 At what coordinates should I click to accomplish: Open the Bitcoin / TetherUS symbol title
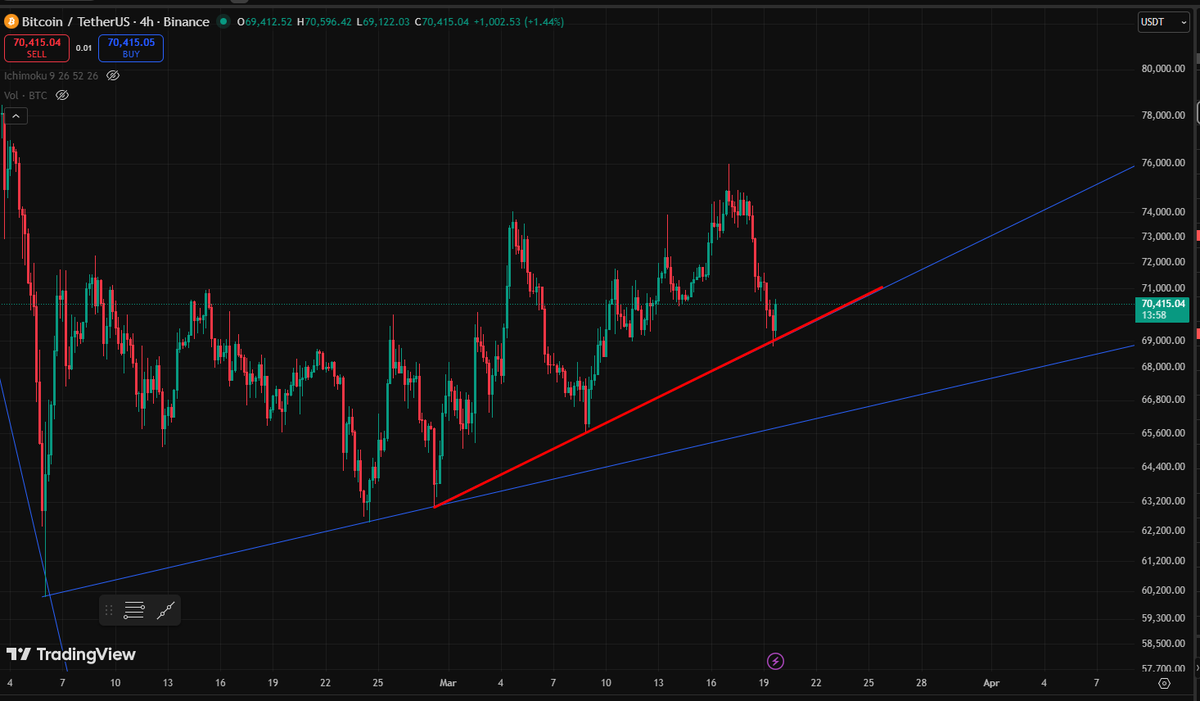(116, 21)
